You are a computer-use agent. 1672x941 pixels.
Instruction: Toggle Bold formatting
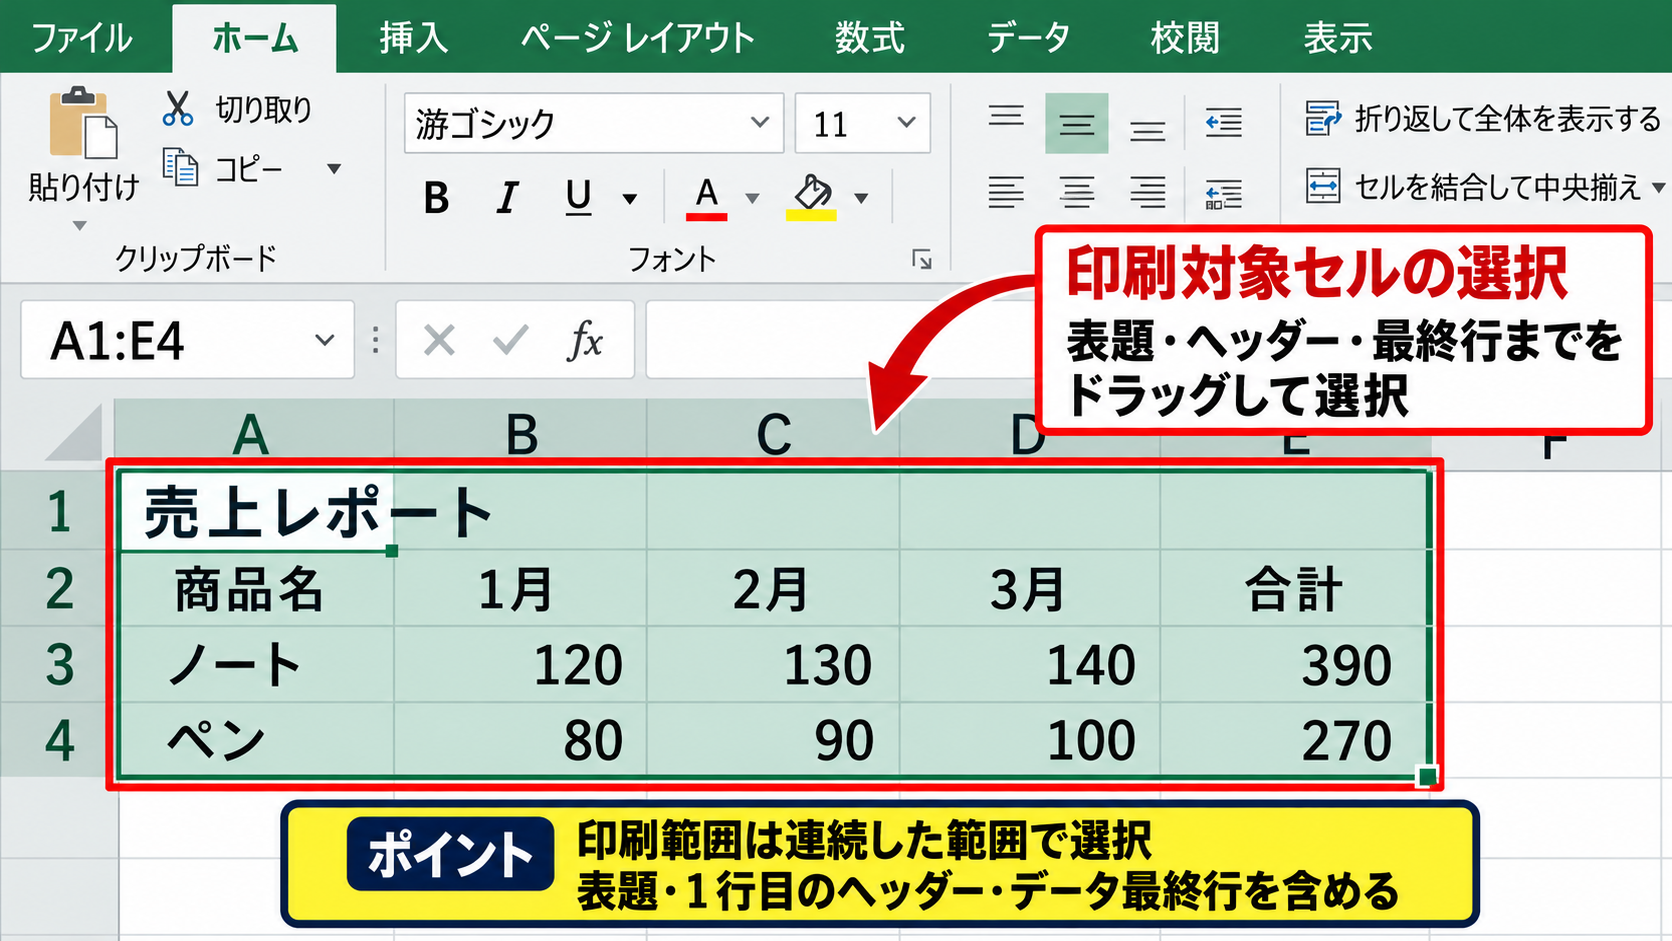coord(436,198)
